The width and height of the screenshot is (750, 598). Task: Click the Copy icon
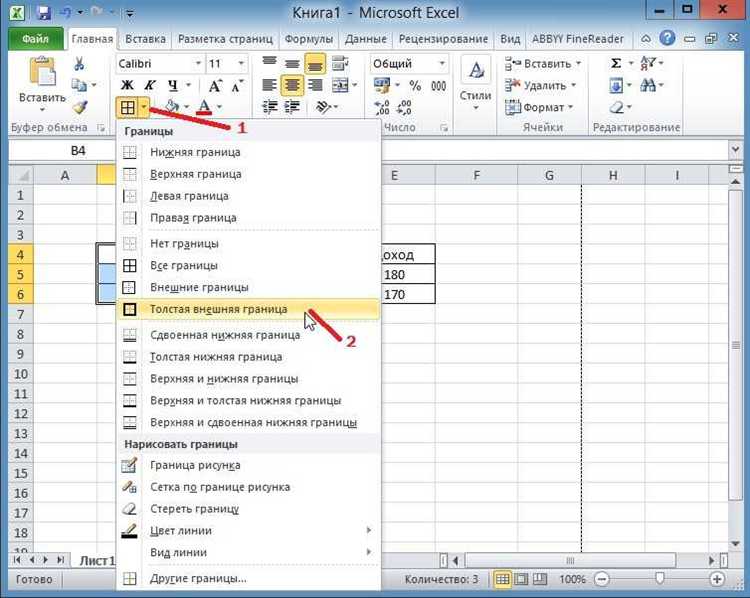pyautogui.click(x=79, y=85)
